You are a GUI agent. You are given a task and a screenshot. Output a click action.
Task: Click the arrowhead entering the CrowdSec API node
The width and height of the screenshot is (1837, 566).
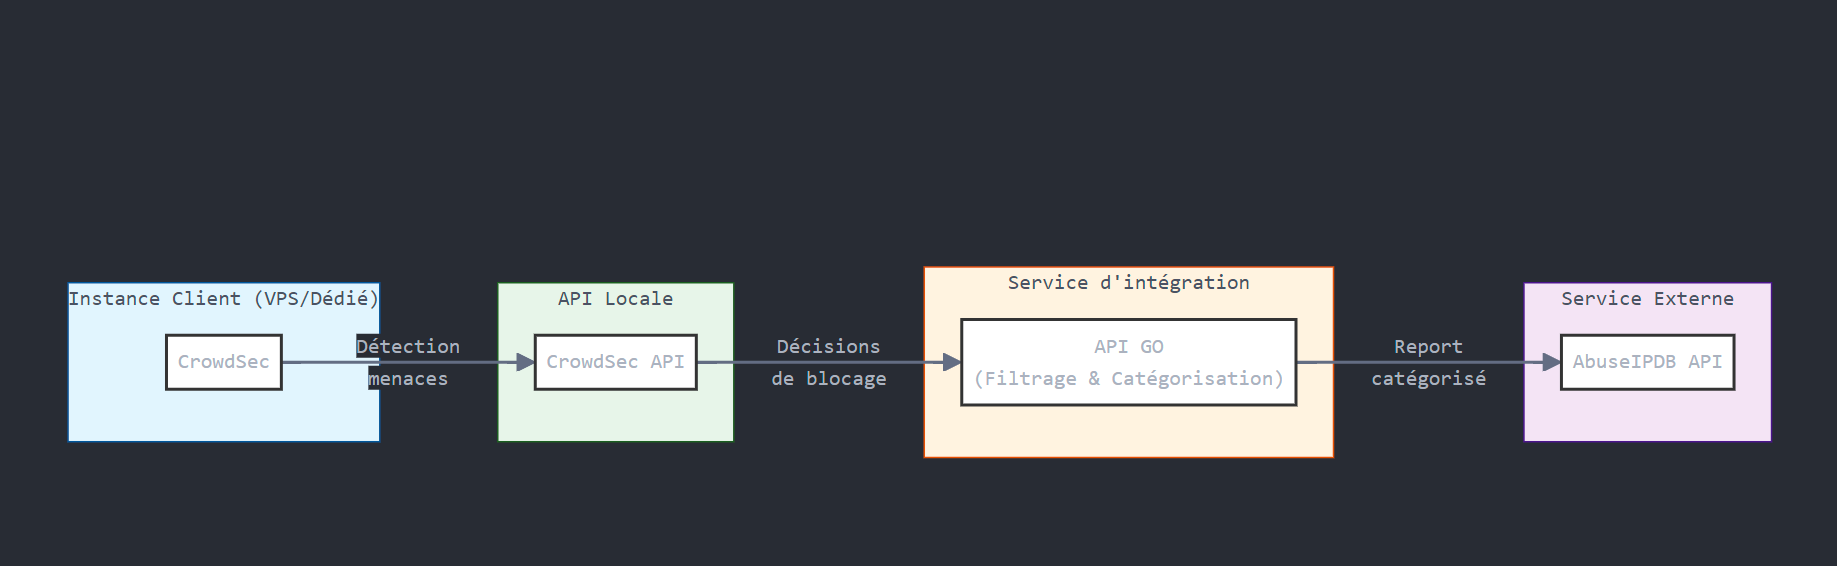point(525,362)
